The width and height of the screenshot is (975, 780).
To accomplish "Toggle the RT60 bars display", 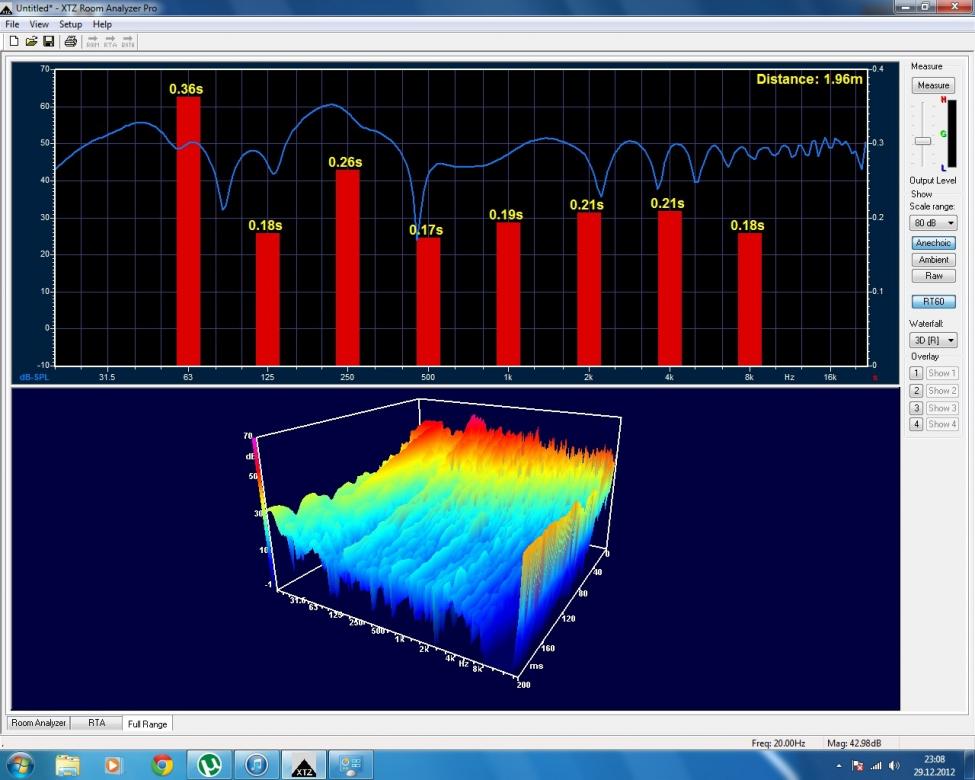I will tap(933, 301).
